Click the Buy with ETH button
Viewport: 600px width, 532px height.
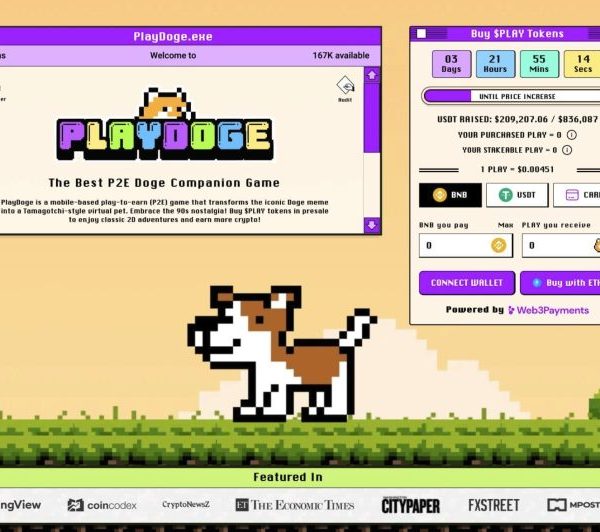point(560,283)
